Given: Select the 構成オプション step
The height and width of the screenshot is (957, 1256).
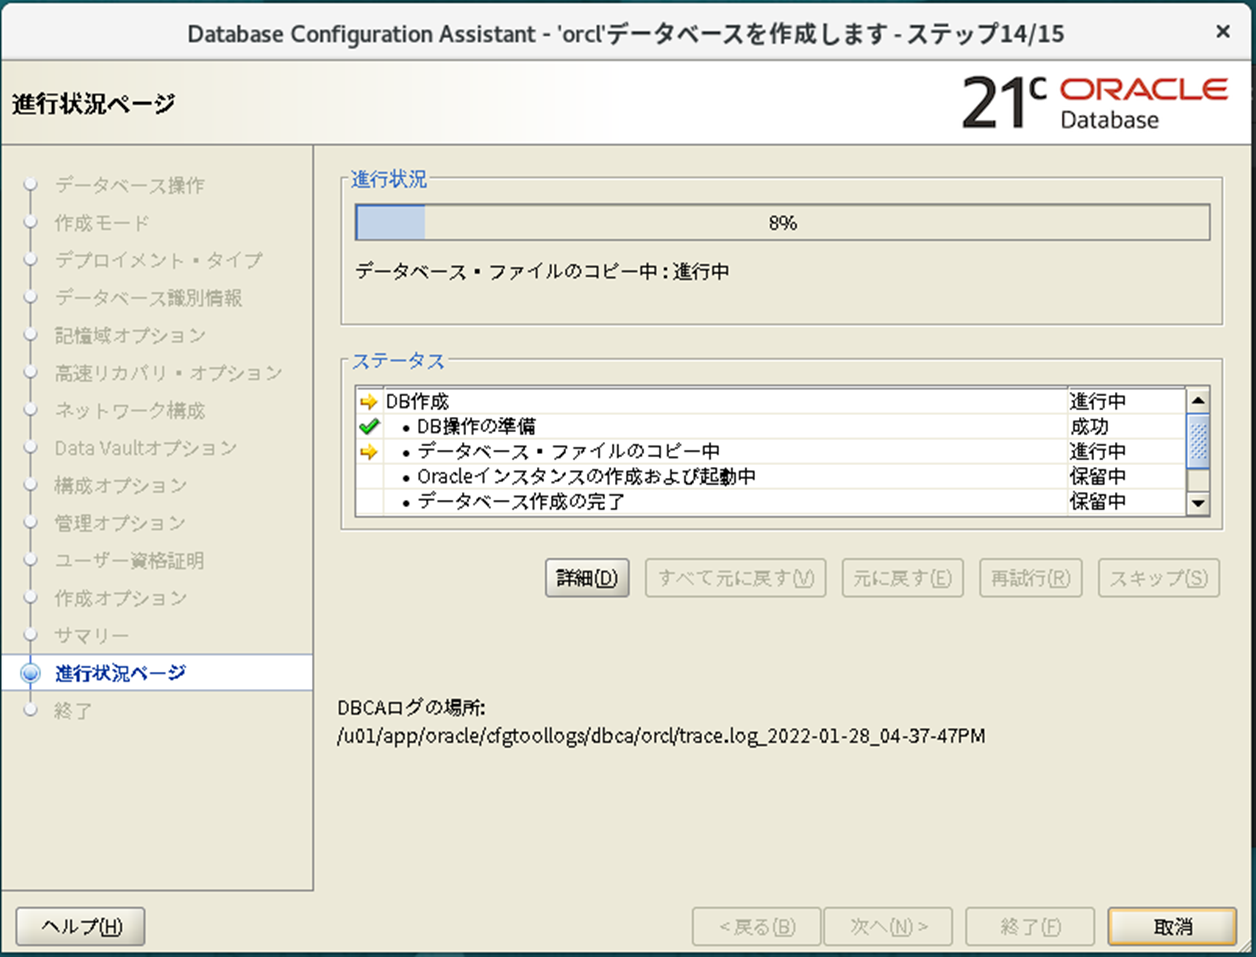Looking at the screenshot, I should [x=120, y=485].
